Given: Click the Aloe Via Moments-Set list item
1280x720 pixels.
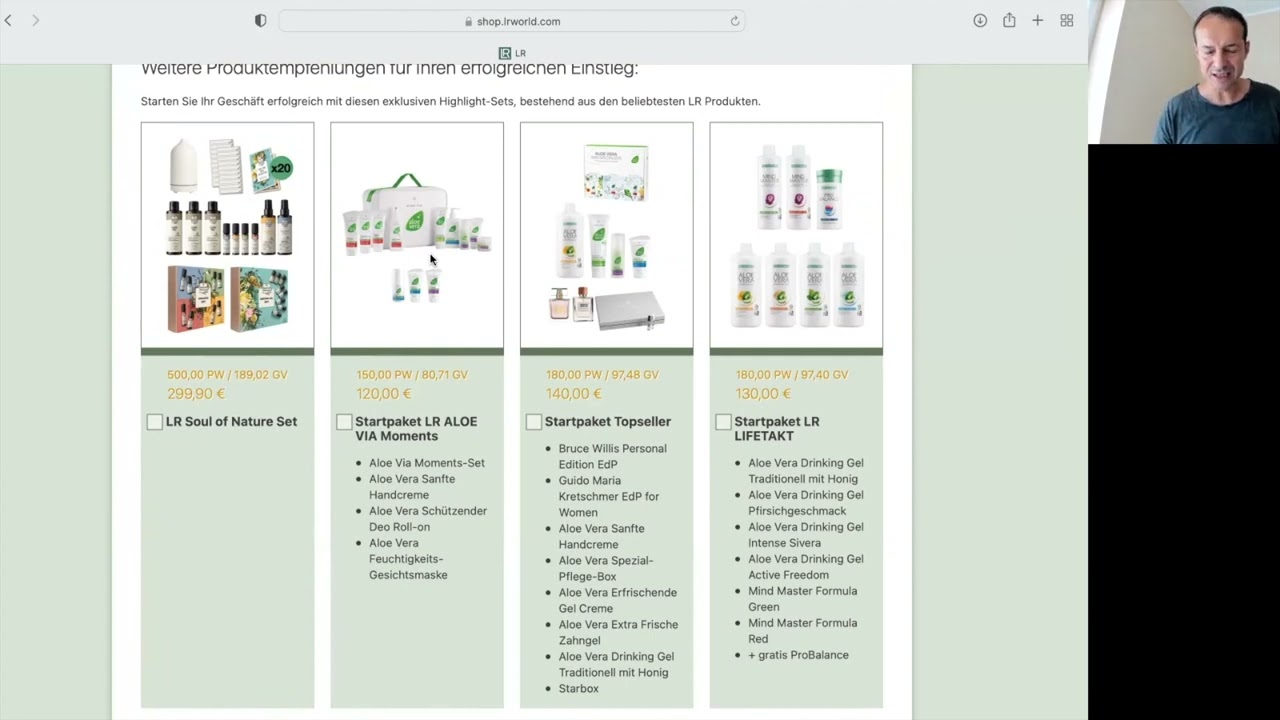Looking at the screenshot, I should (427, 463).
